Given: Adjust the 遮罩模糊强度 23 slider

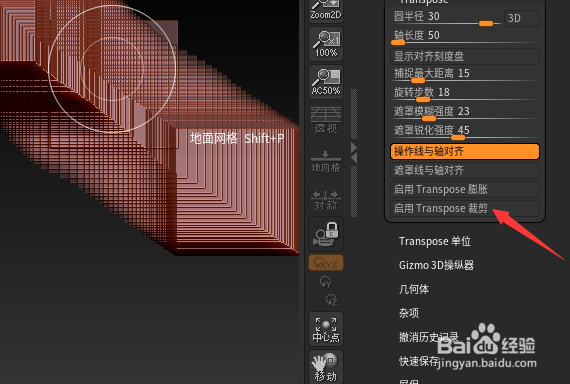Looking at the screenshot, I should pos(465,113).
